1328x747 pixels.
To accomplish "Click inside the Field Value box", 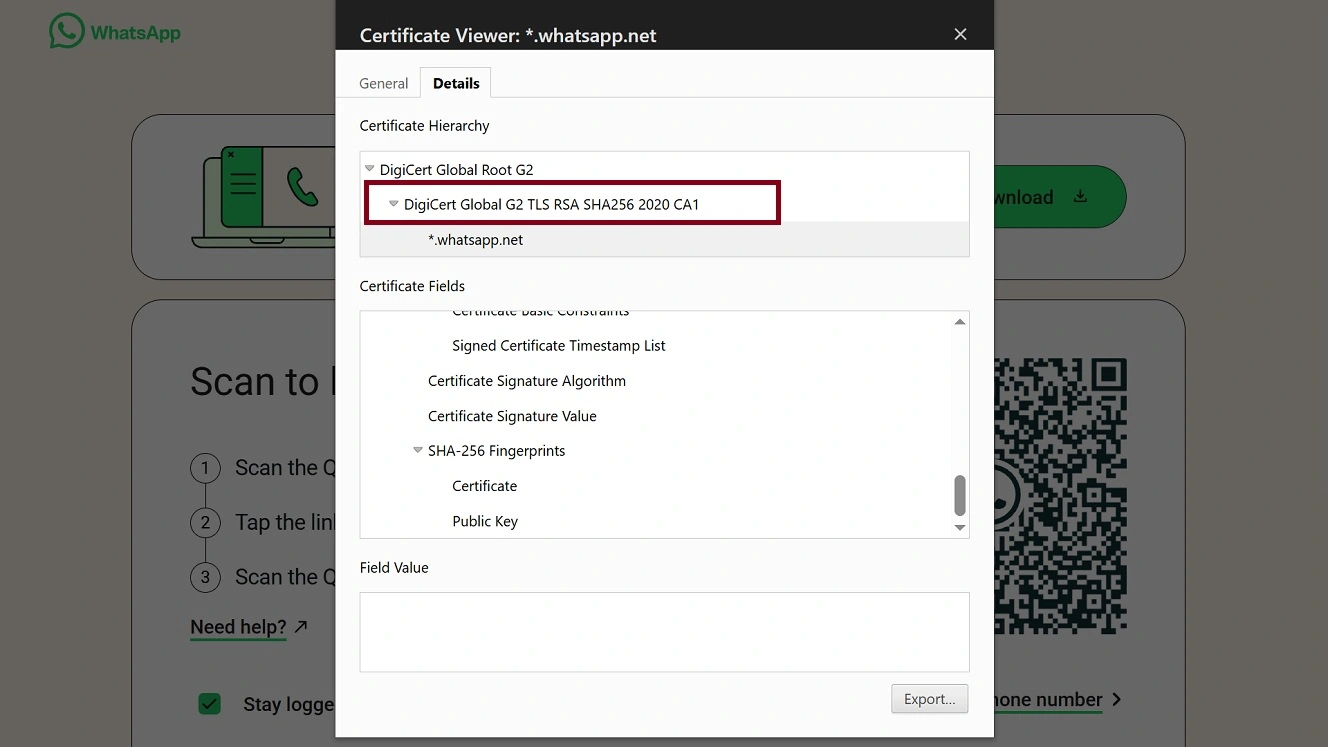I will 664,632.
